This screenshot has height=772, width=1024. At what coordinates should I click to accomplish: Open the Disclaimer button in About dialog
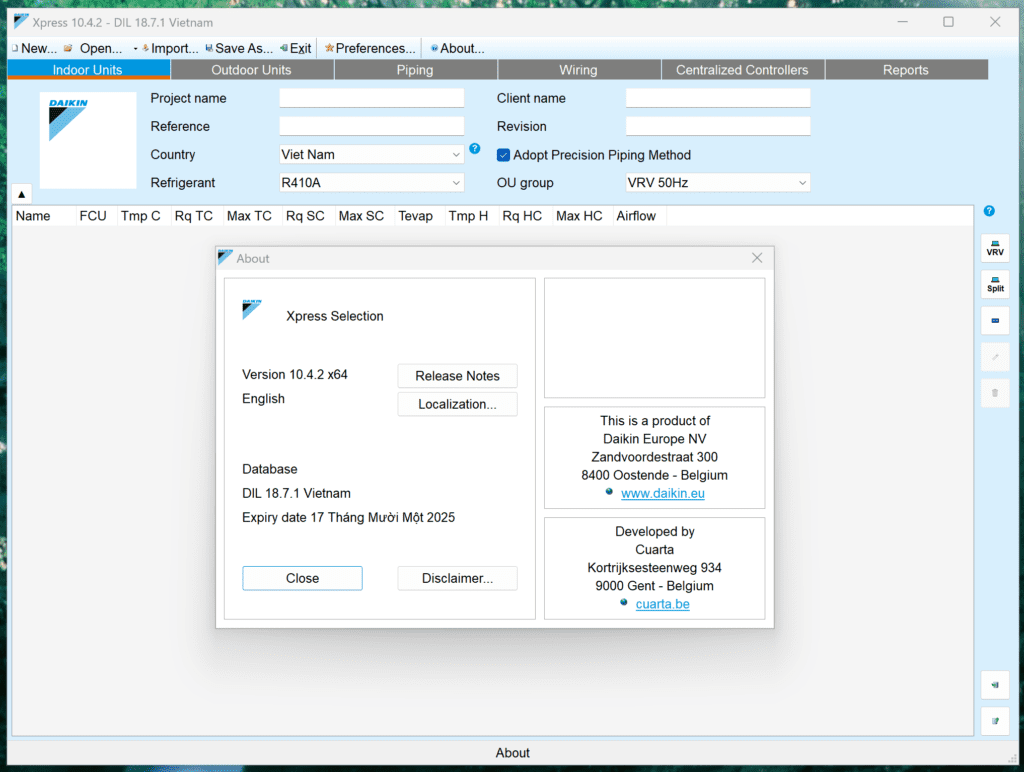click(457, 578)
